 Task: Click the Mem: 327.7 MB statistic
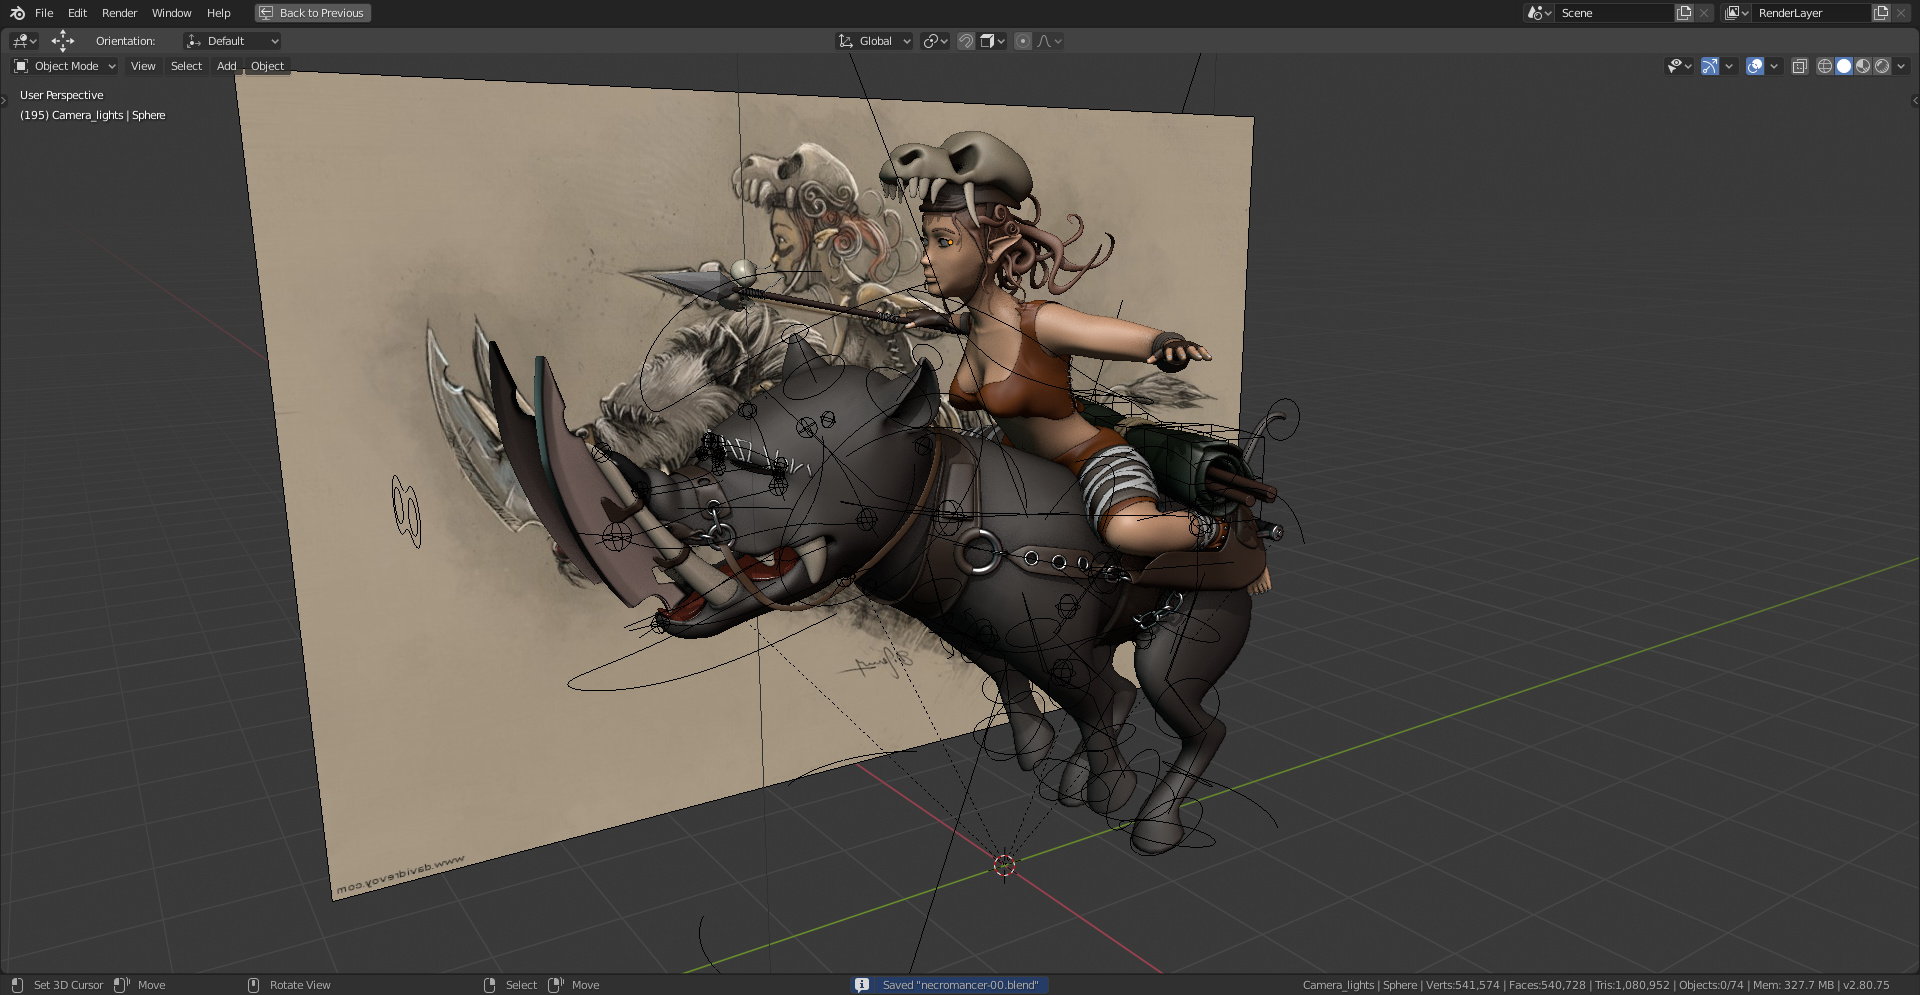(1793, 985)
